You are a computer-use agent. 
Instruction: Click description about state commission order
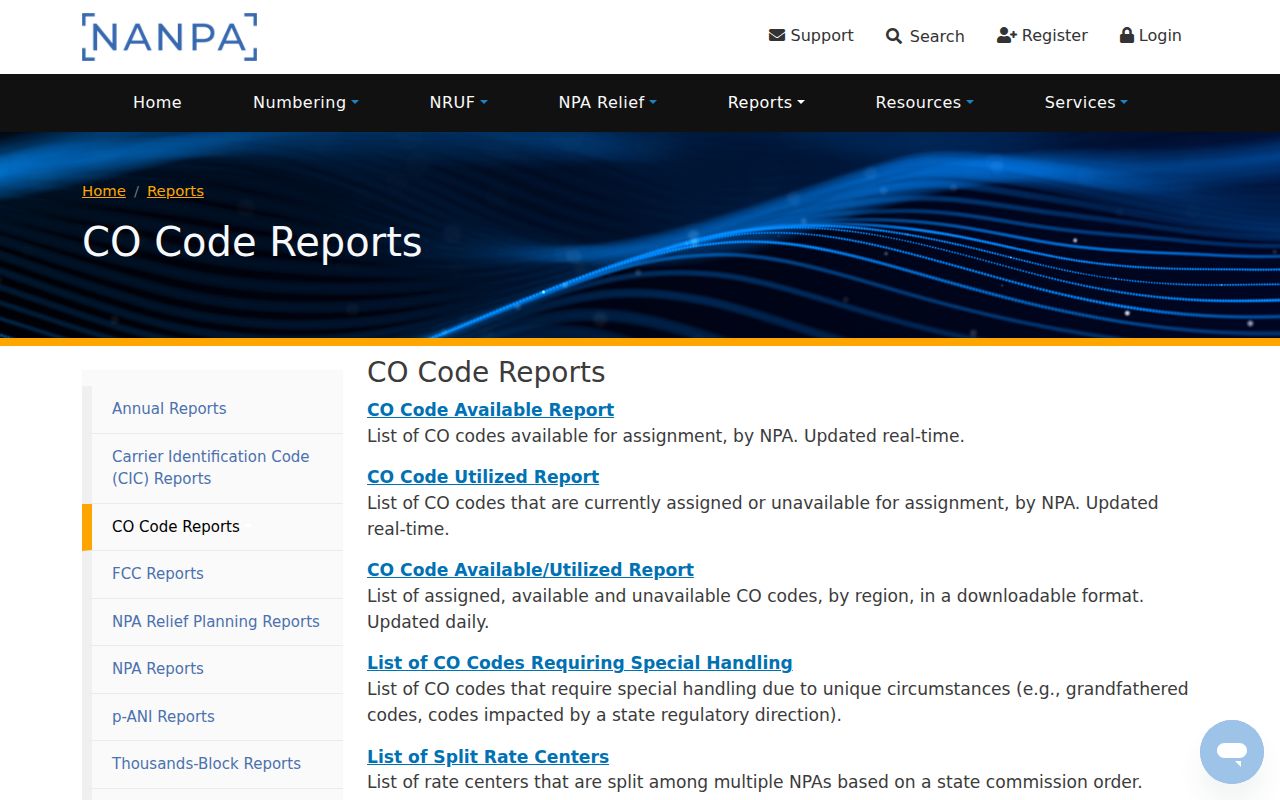pyautogui.click(x=755, y=782)
